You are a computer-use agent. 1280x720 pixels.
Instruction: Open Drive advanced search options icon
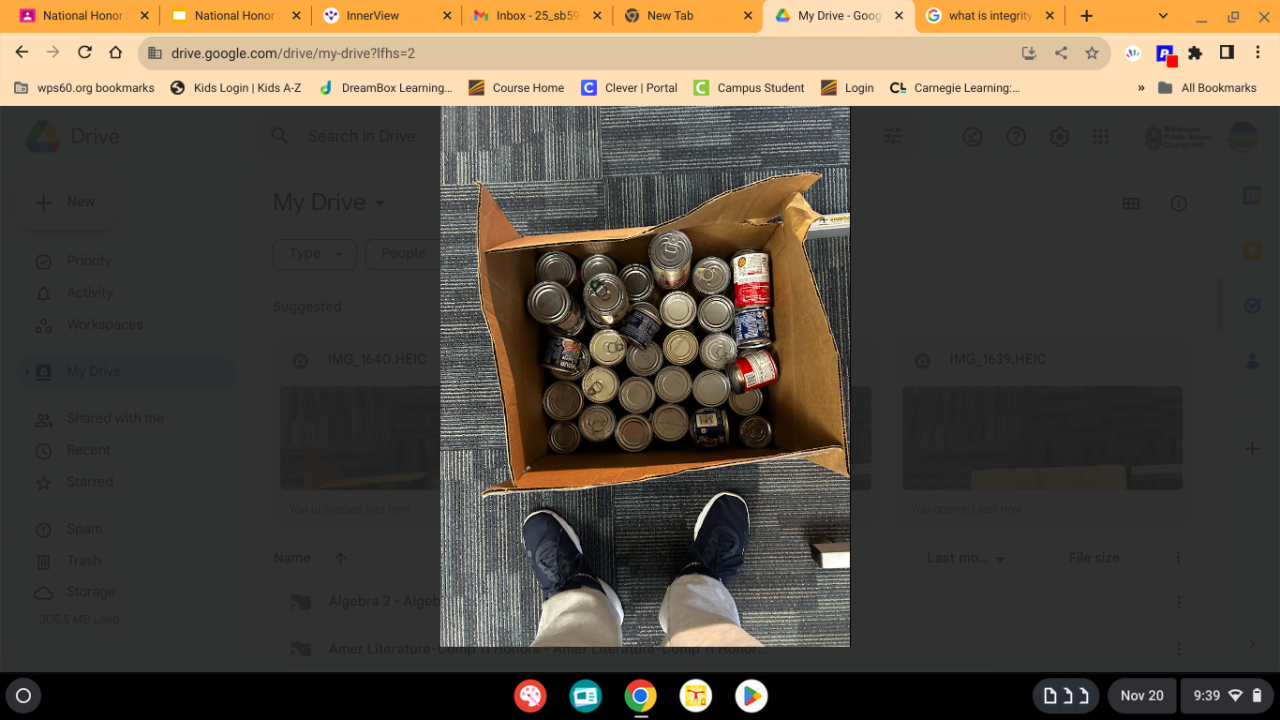coord(893,136)
